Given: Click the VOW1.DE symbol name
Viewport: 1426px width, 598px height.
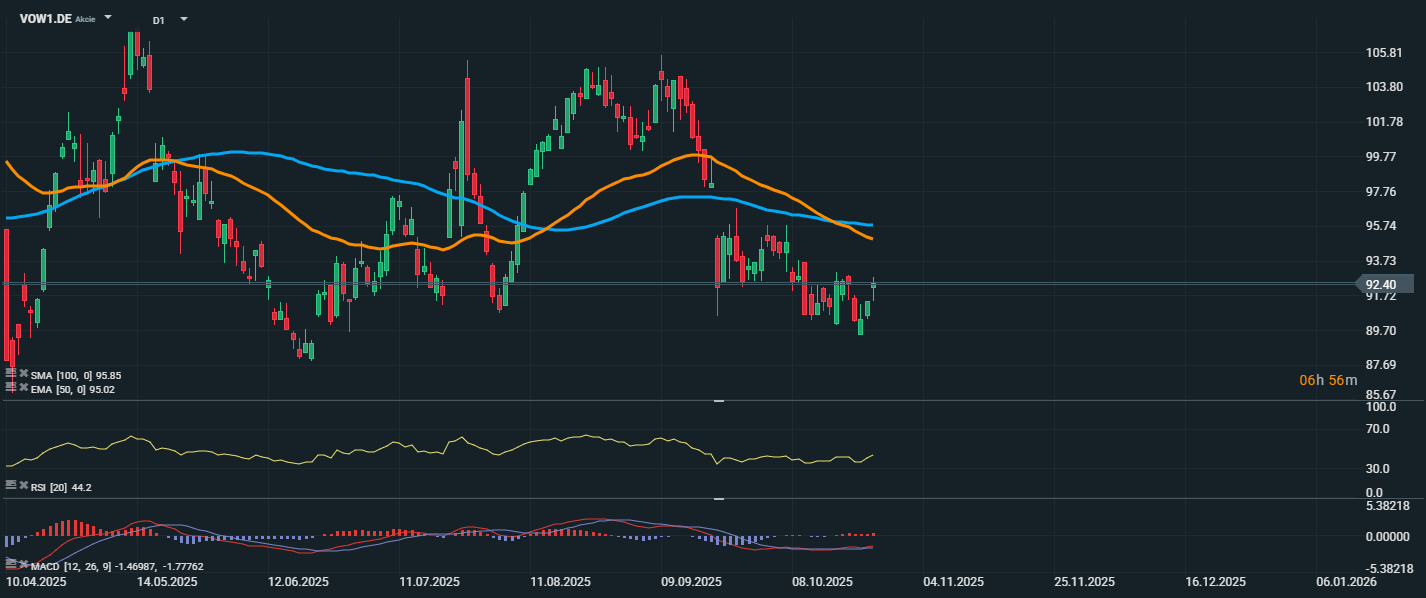Looking at the screenshot, I should tap(46, 19).
